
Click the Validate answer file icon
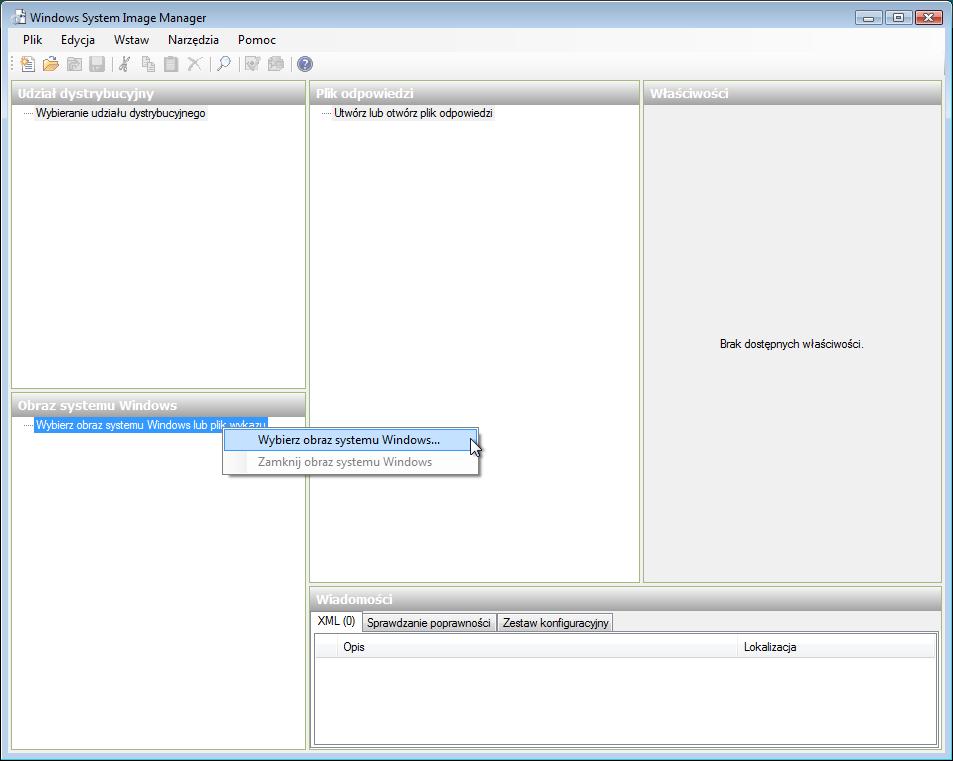[252, 64]
